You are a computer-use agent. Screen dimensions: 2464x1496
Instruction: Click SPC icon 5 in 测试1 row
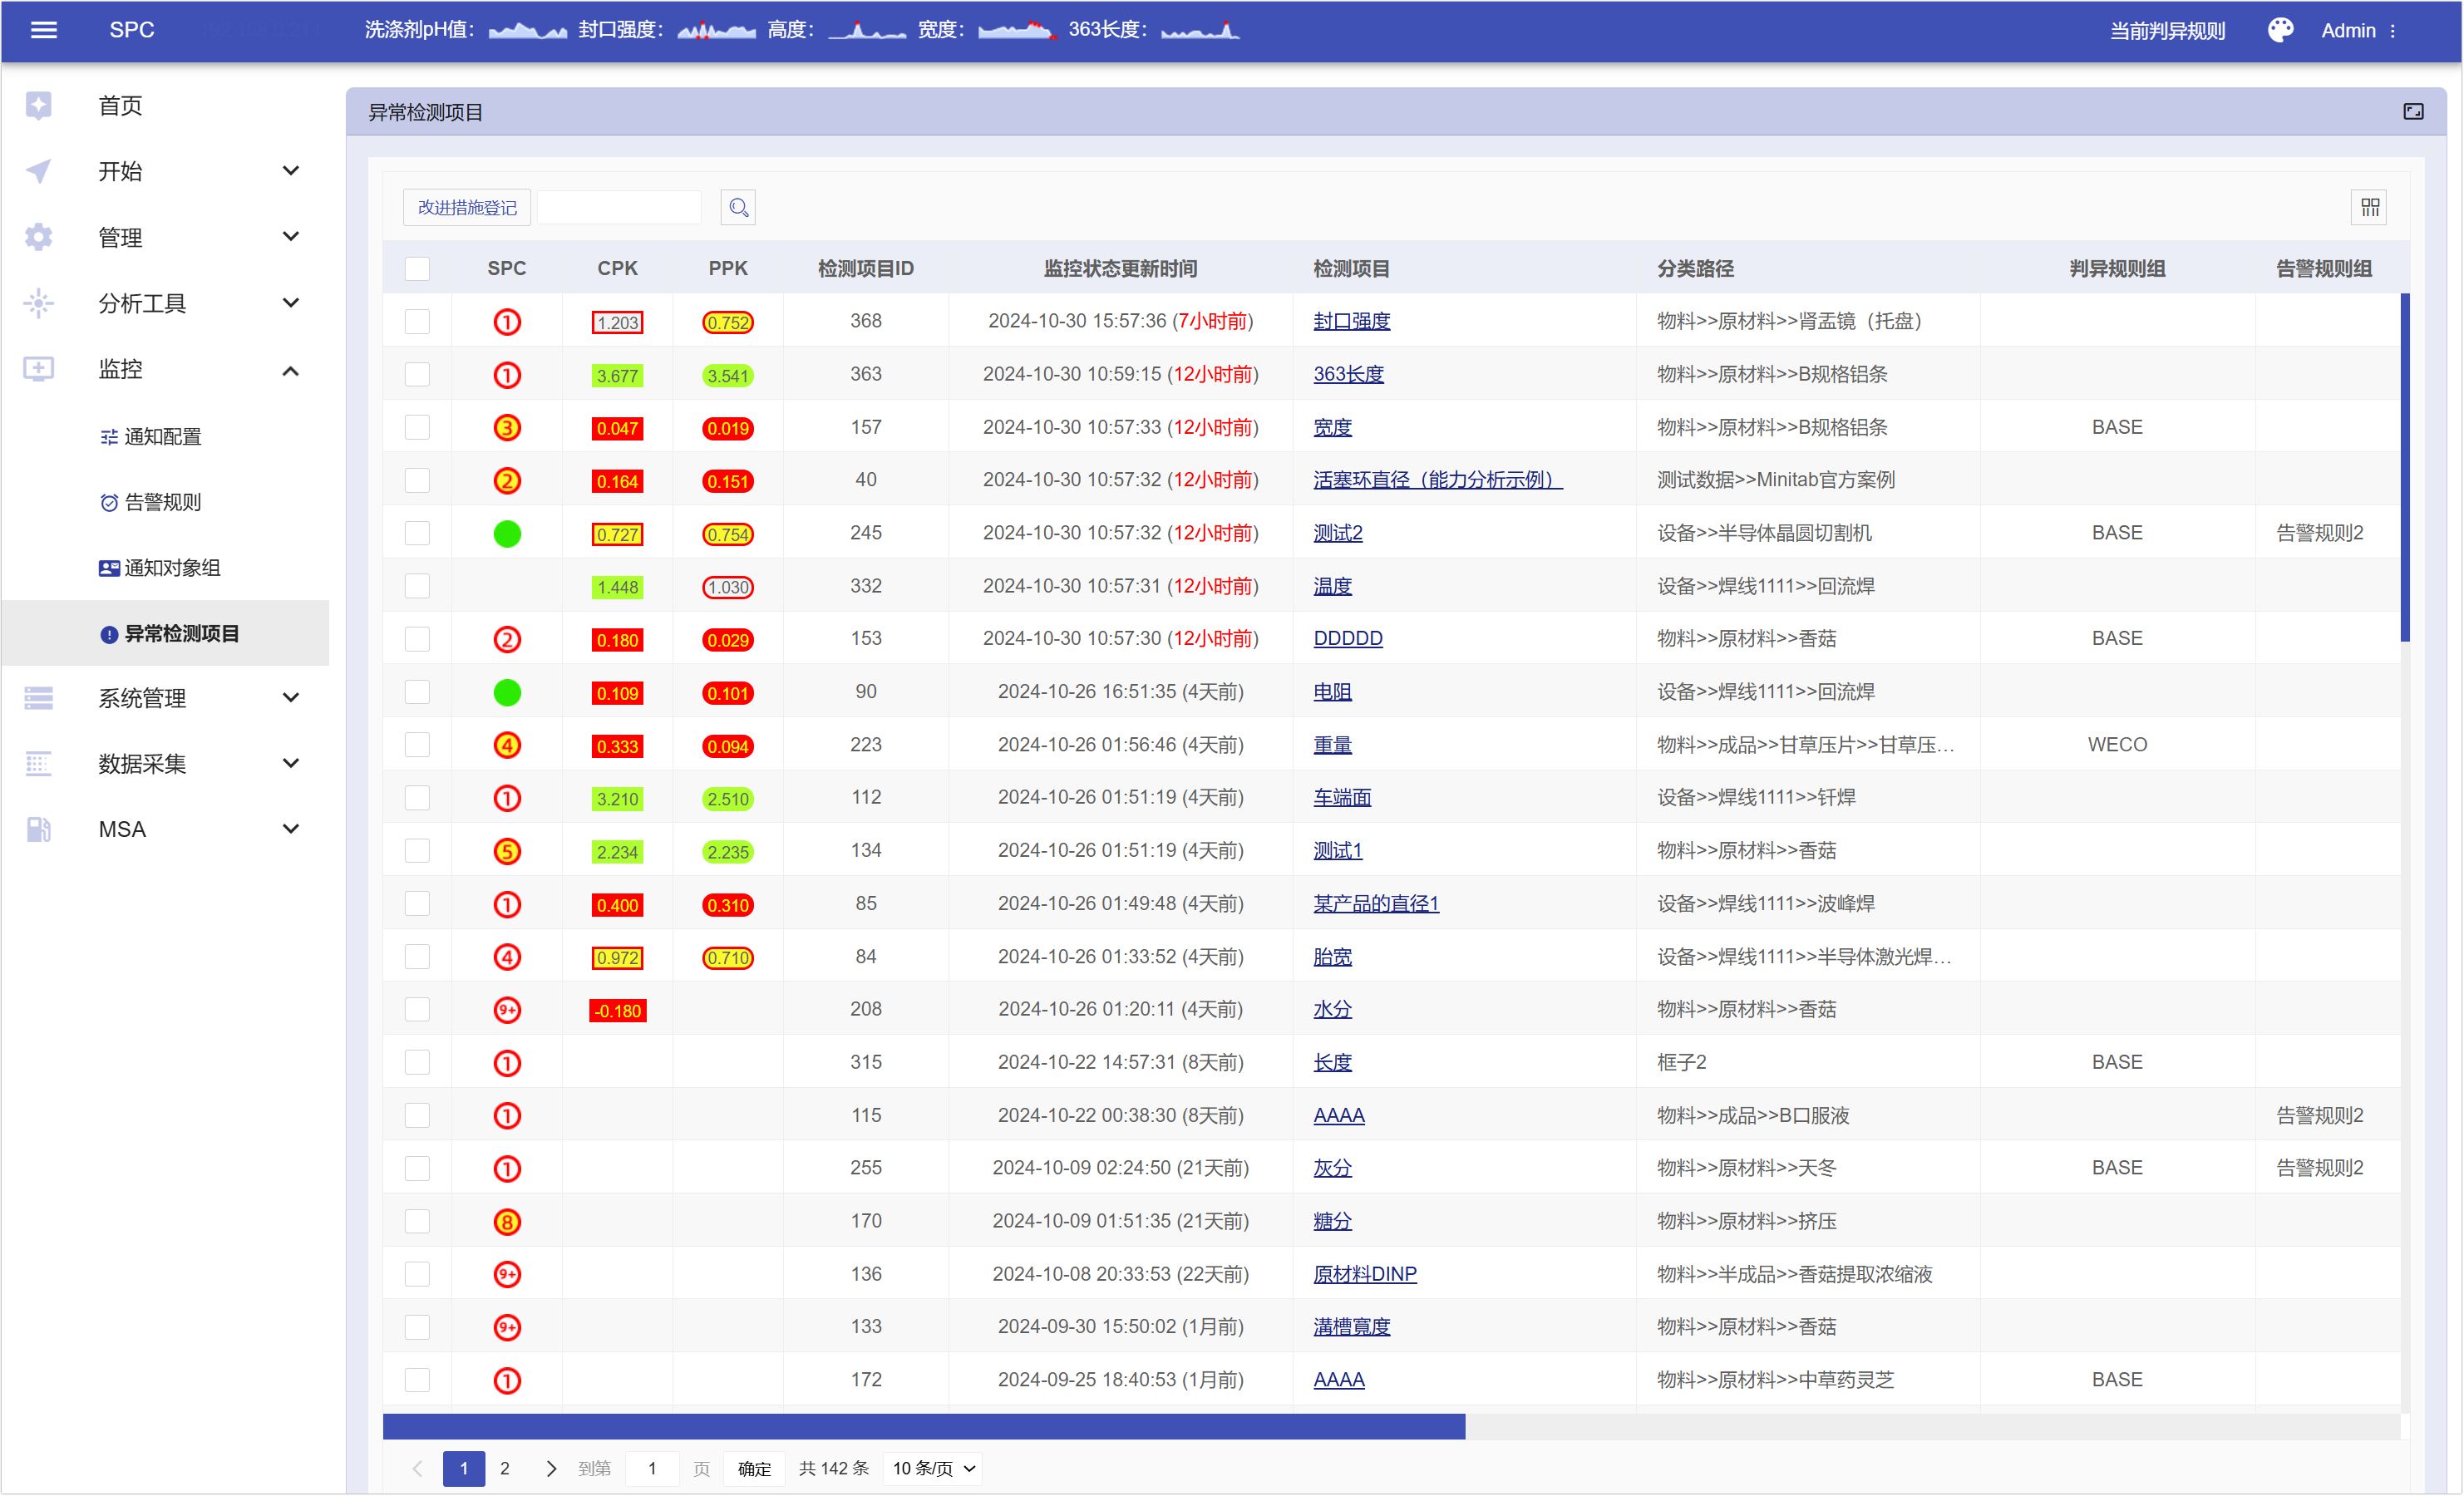click(x=507, y=851)
